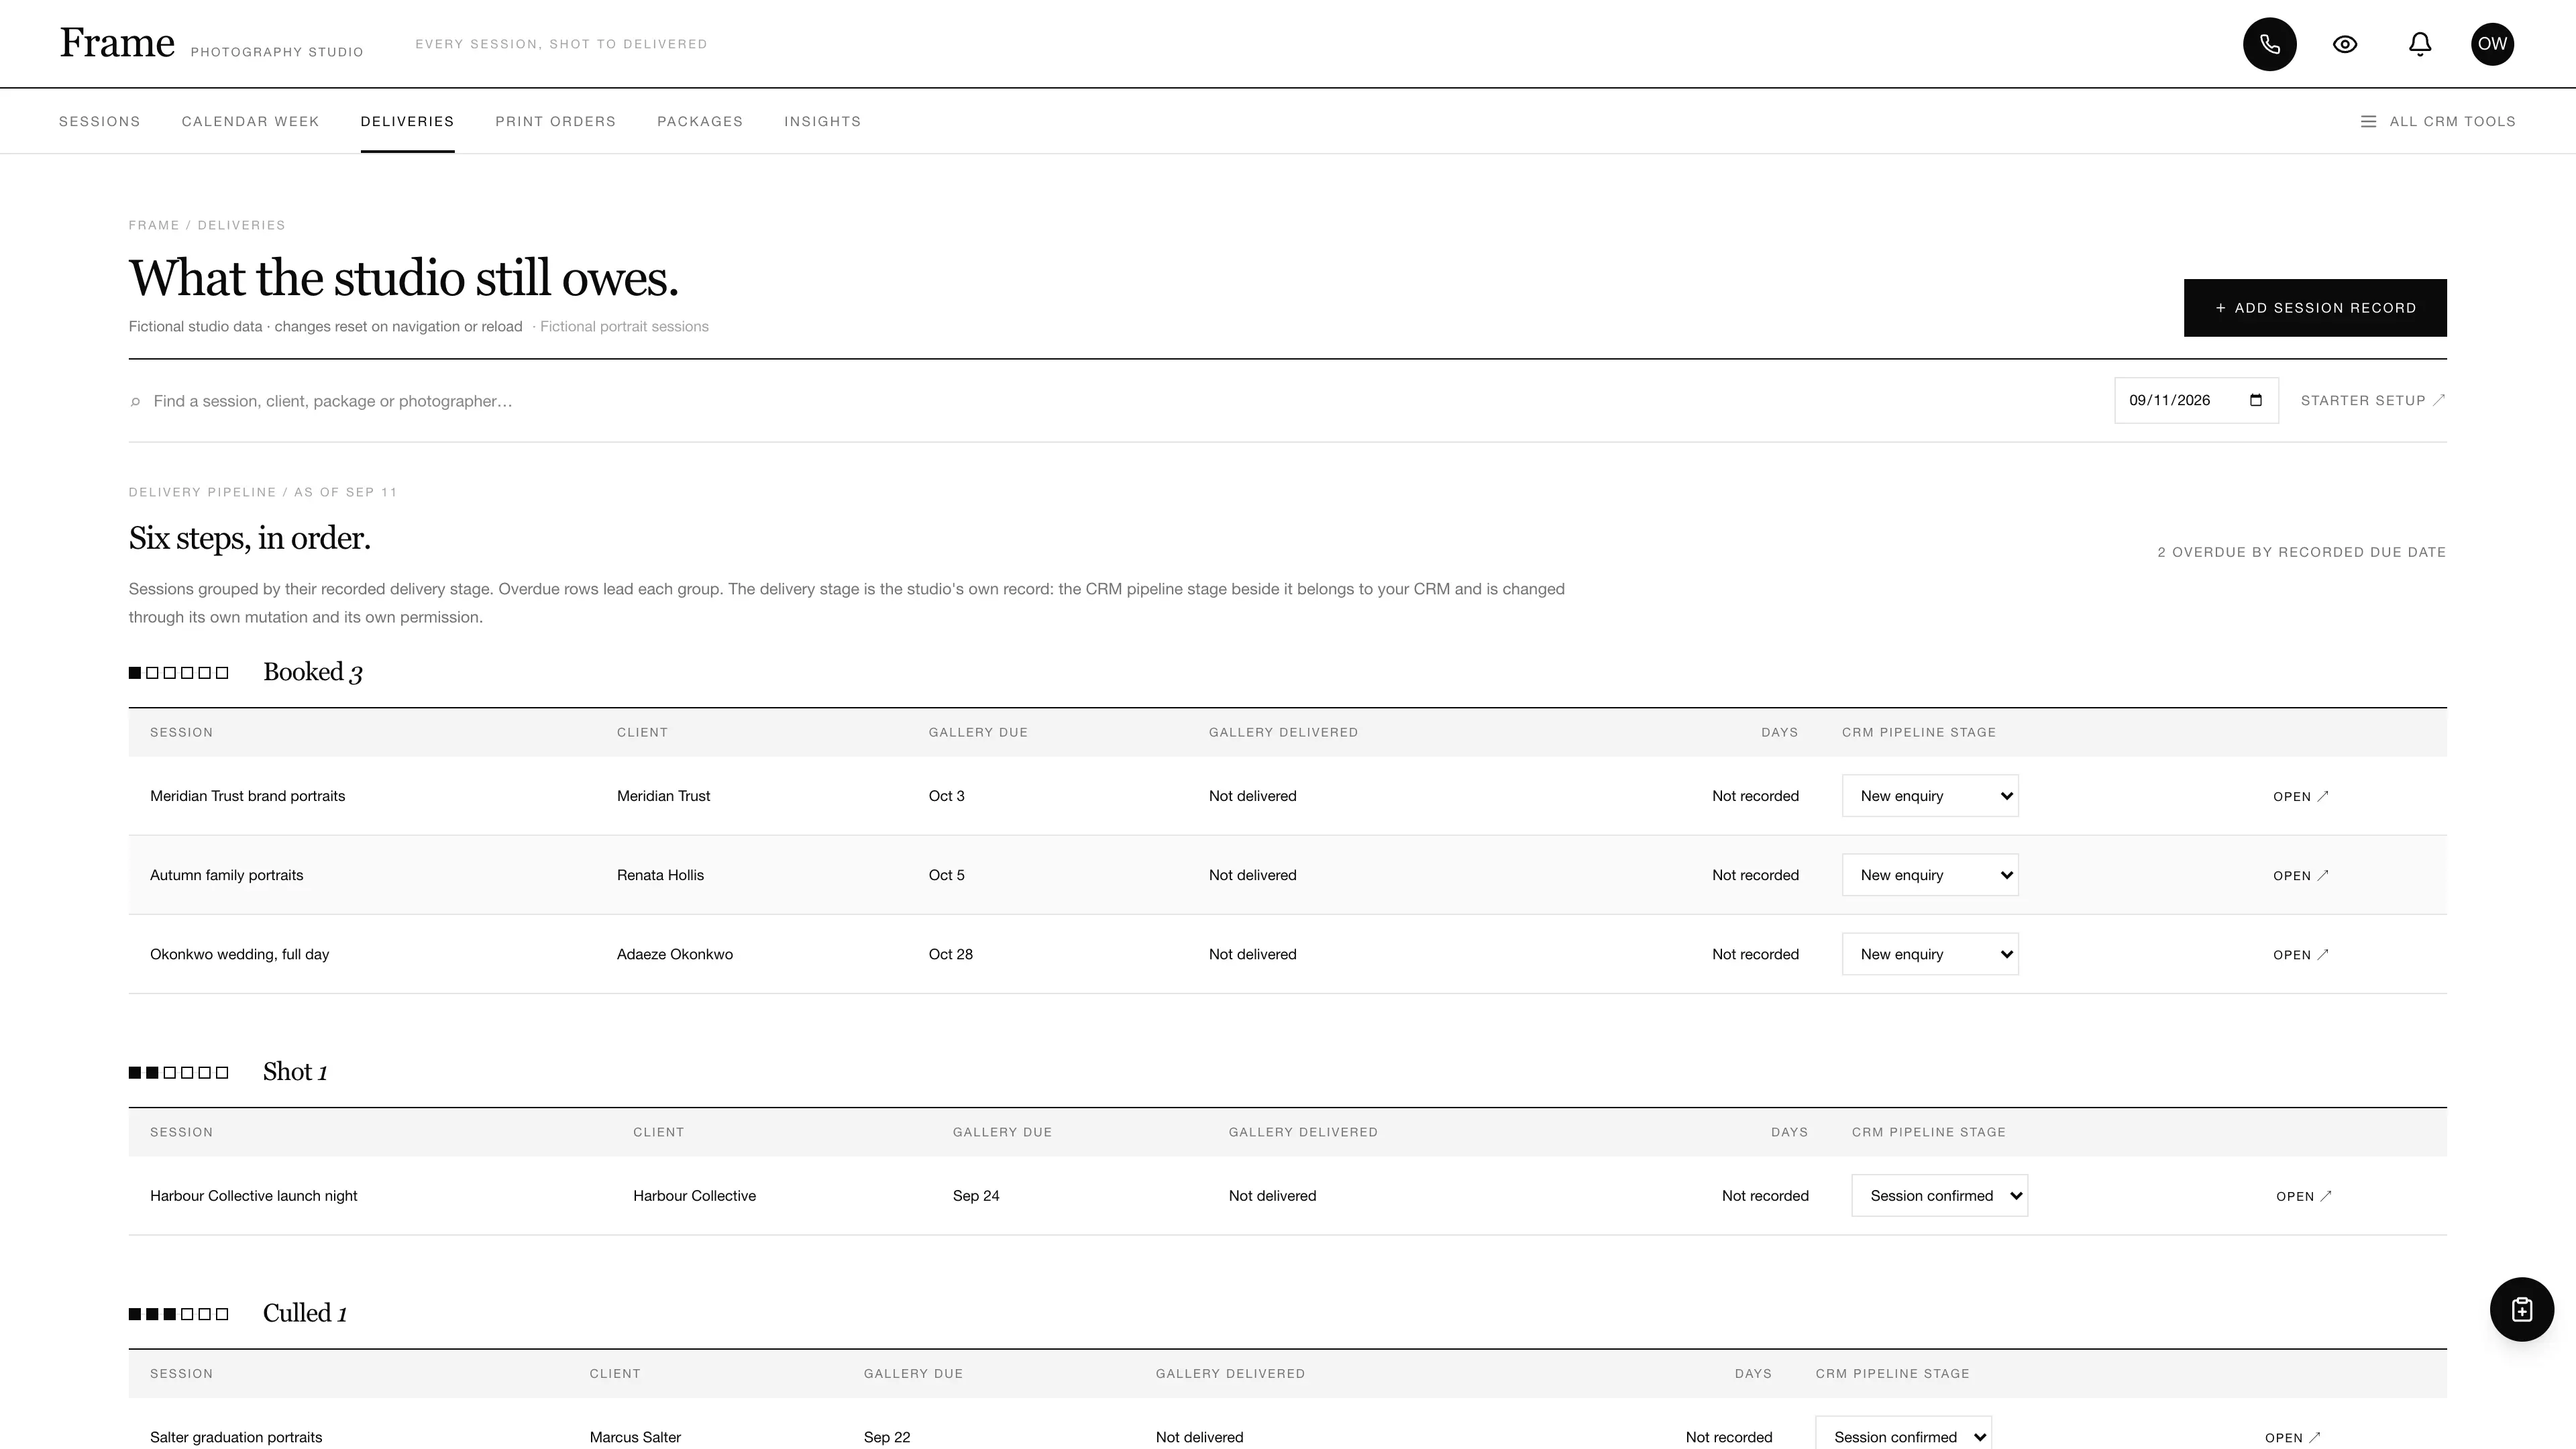Click the Deliveries breadcrumb text

[x=241, y=225]
